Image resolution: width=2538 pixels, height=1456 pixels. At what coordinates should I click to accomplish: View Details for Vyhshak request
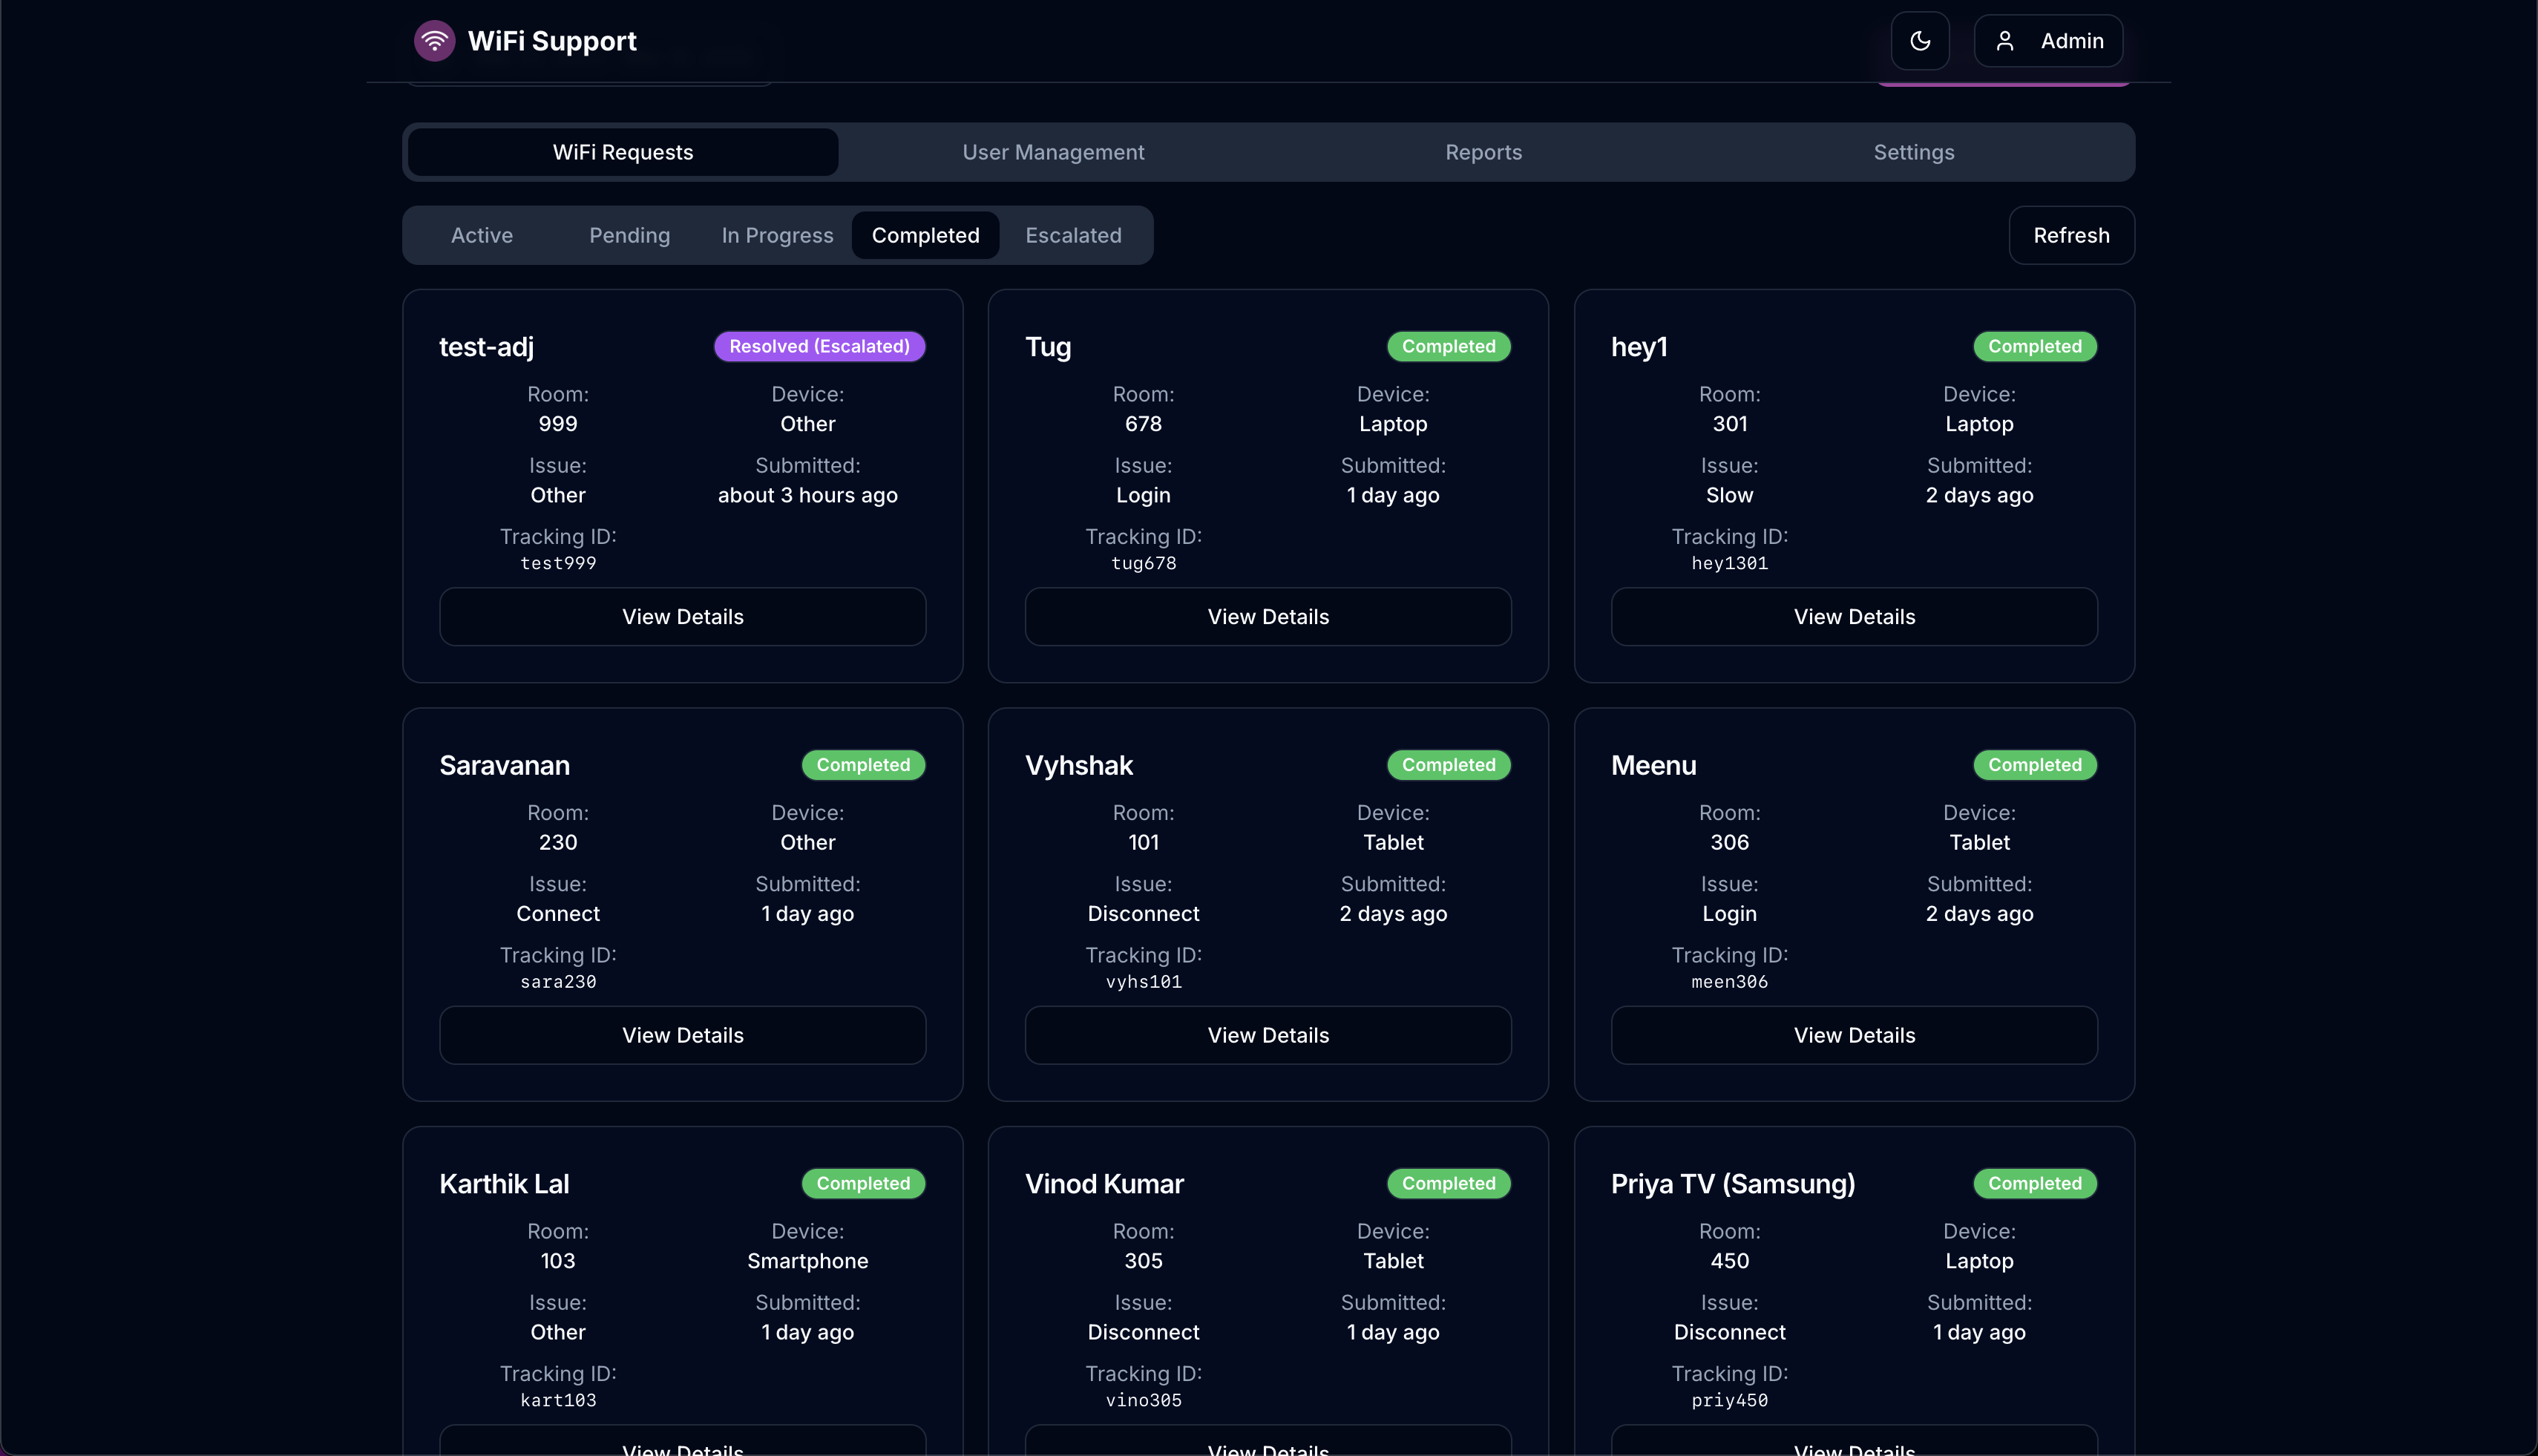pyautogui.click(x=1267, y=1035)
